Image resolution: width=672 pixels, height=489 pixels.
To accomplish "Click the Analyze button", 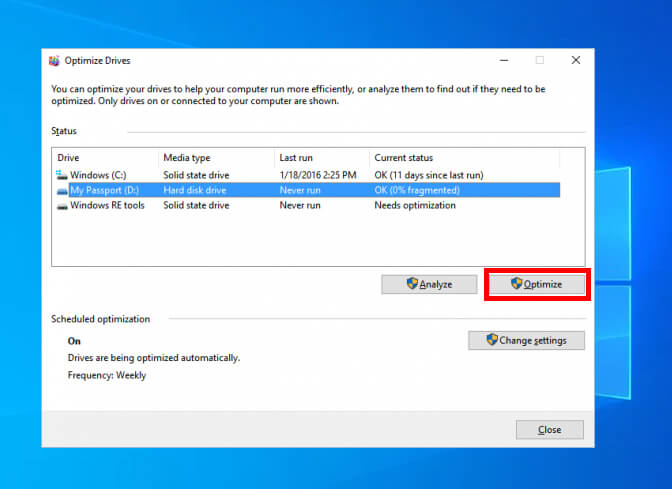I will (429, 284).
